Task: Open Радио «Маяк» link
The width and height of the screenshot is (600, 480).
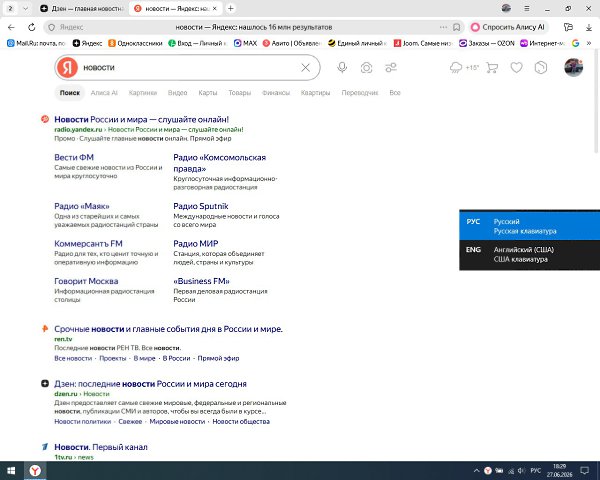Action: [x=82, y=206]
